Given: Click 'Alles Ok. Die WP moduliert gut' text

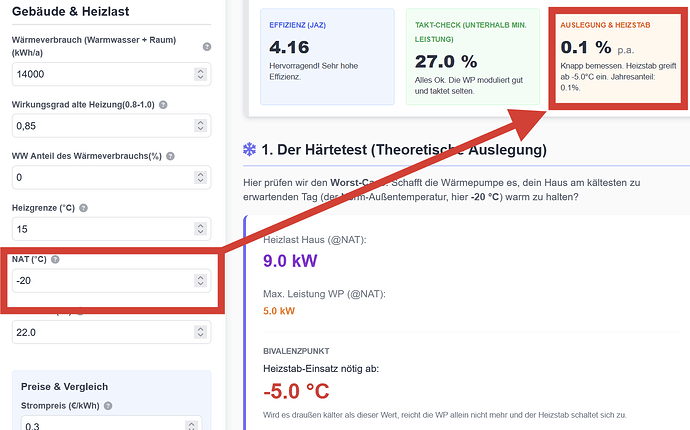Looking at the screenshot, I should coord(469,80).
